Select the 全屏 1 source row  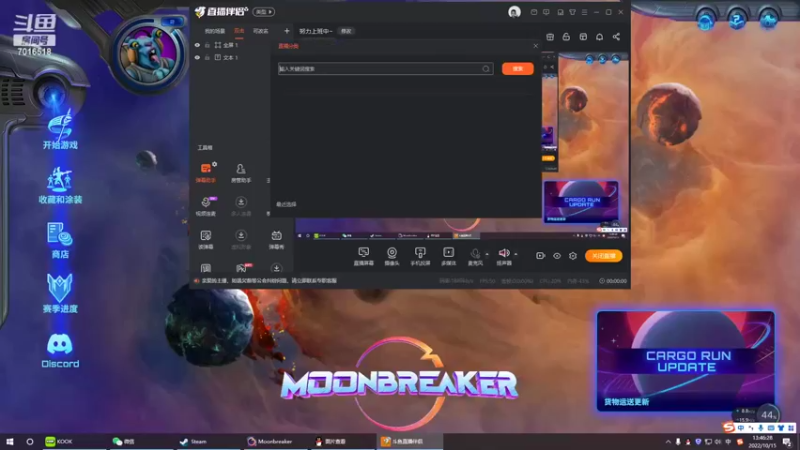pos(230,45)
